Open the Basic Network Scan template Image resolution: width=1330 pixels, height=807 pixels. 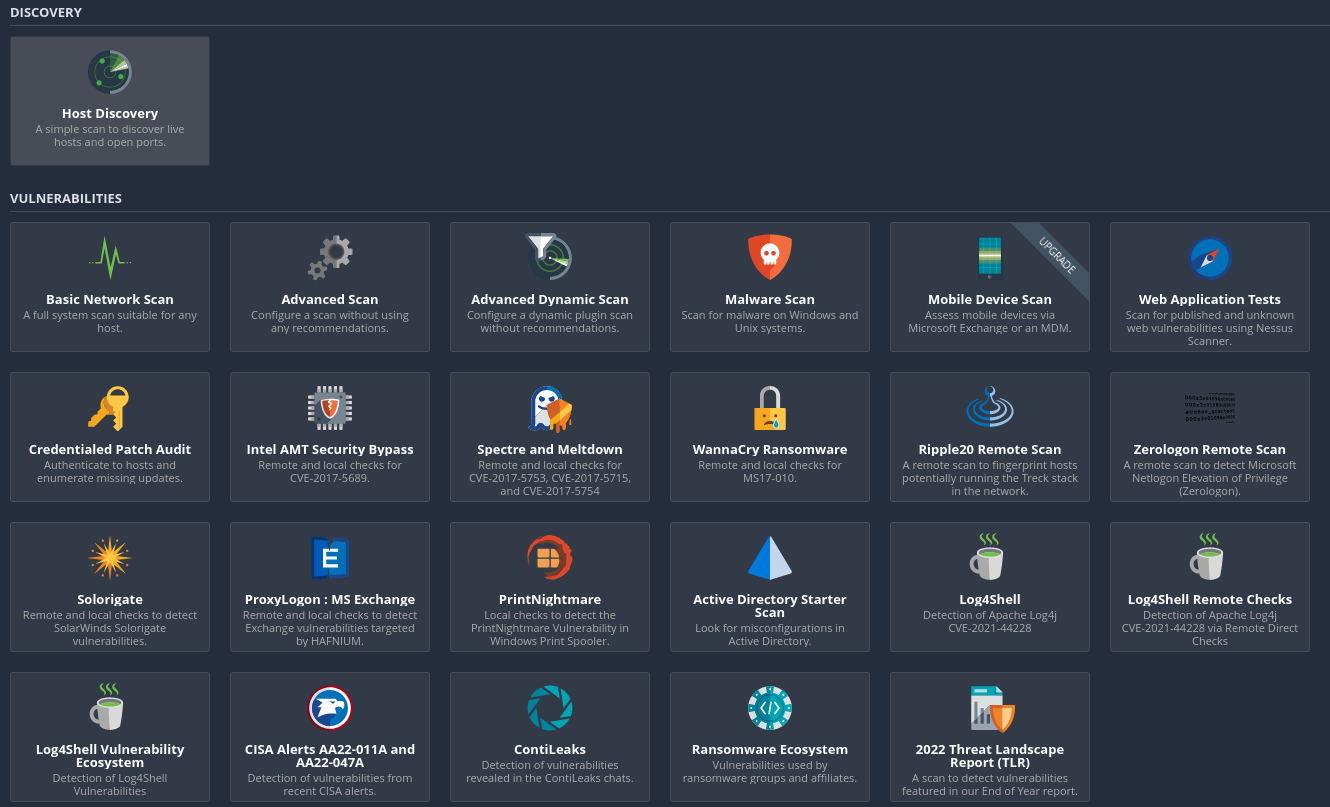tap(110, 287)
